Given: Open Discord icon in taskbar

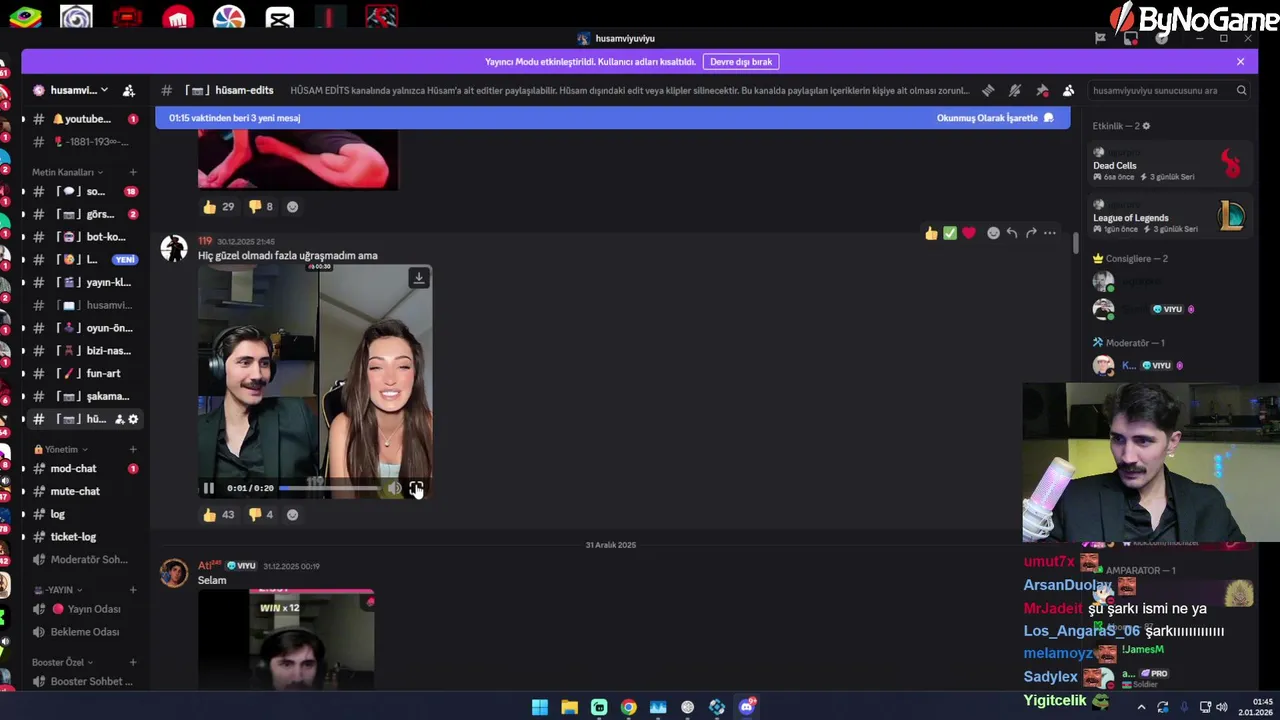Looking at the screenshot, I should (747, 707).
